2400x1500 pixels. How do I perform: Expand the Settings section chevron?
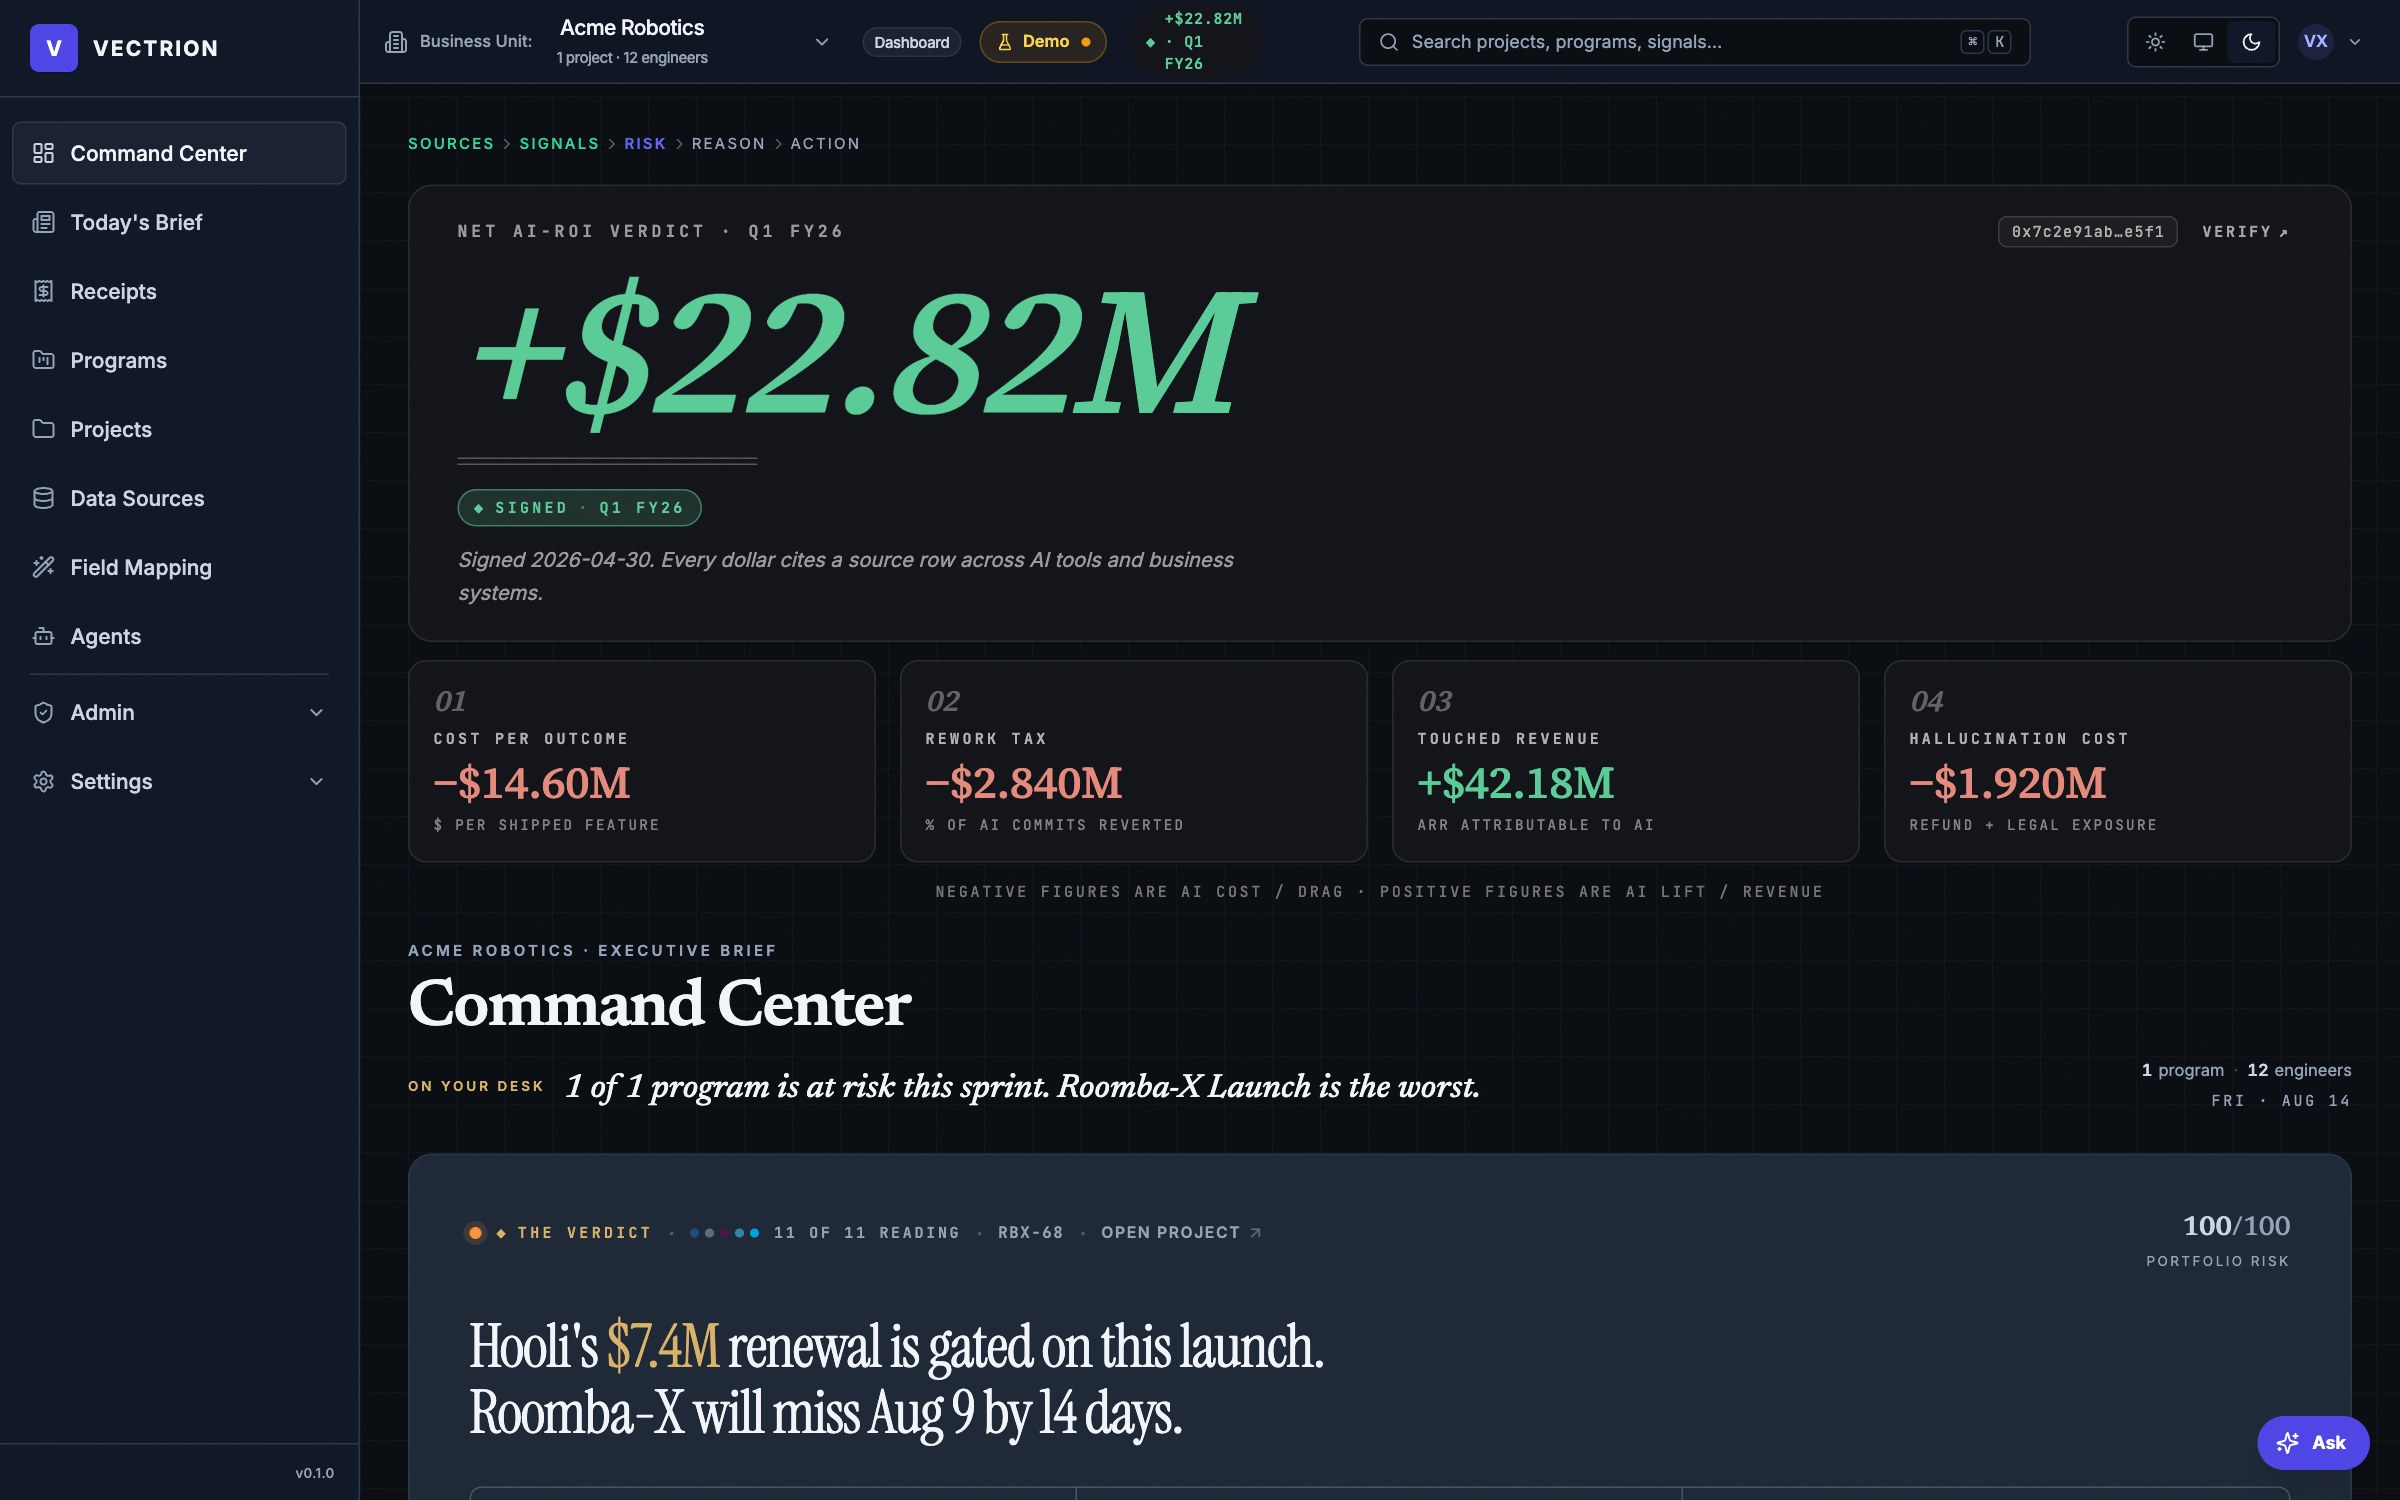click(x=316, y=781)
